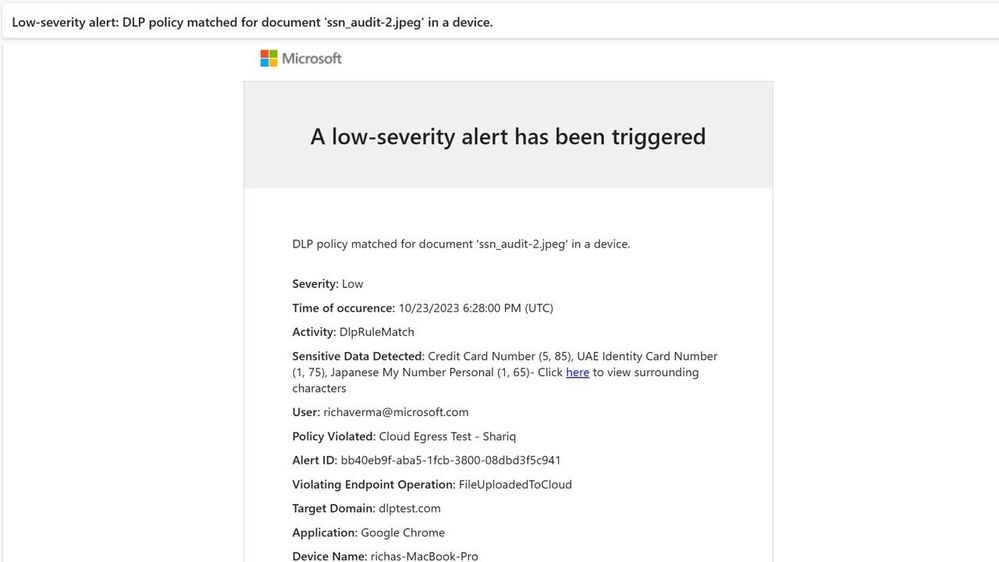Select the email subject line at top
999x562 pixels.
point(252,22)
